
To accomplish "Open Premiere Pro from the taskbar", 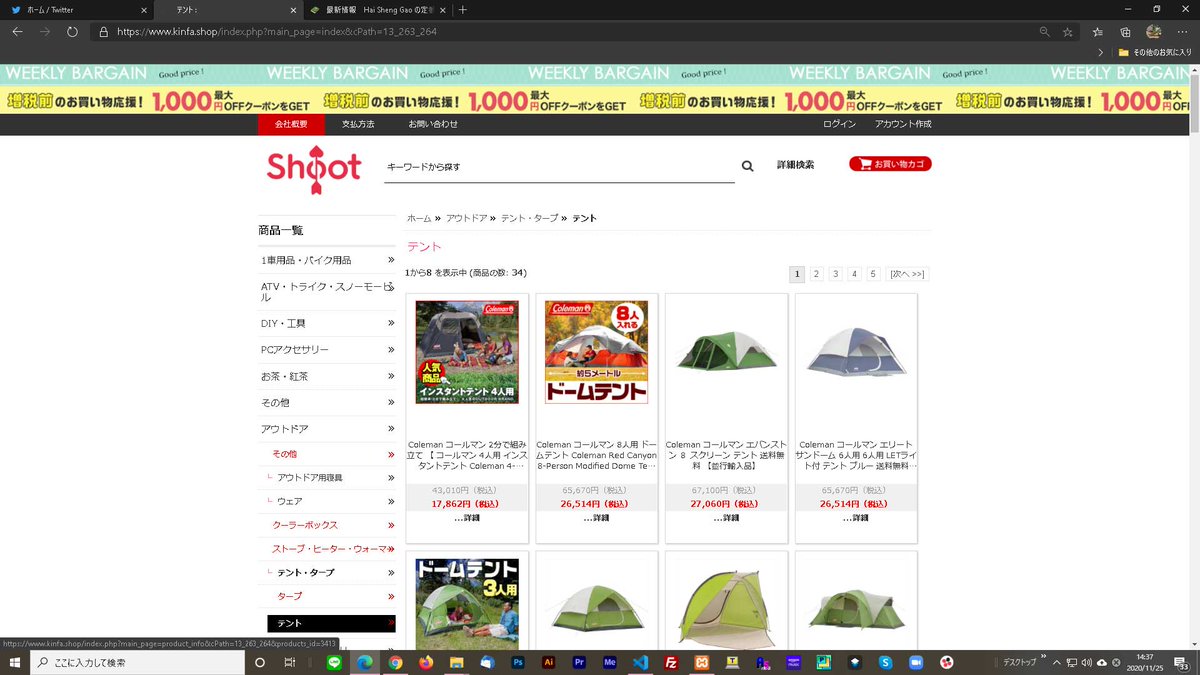I will pos(579,662).
